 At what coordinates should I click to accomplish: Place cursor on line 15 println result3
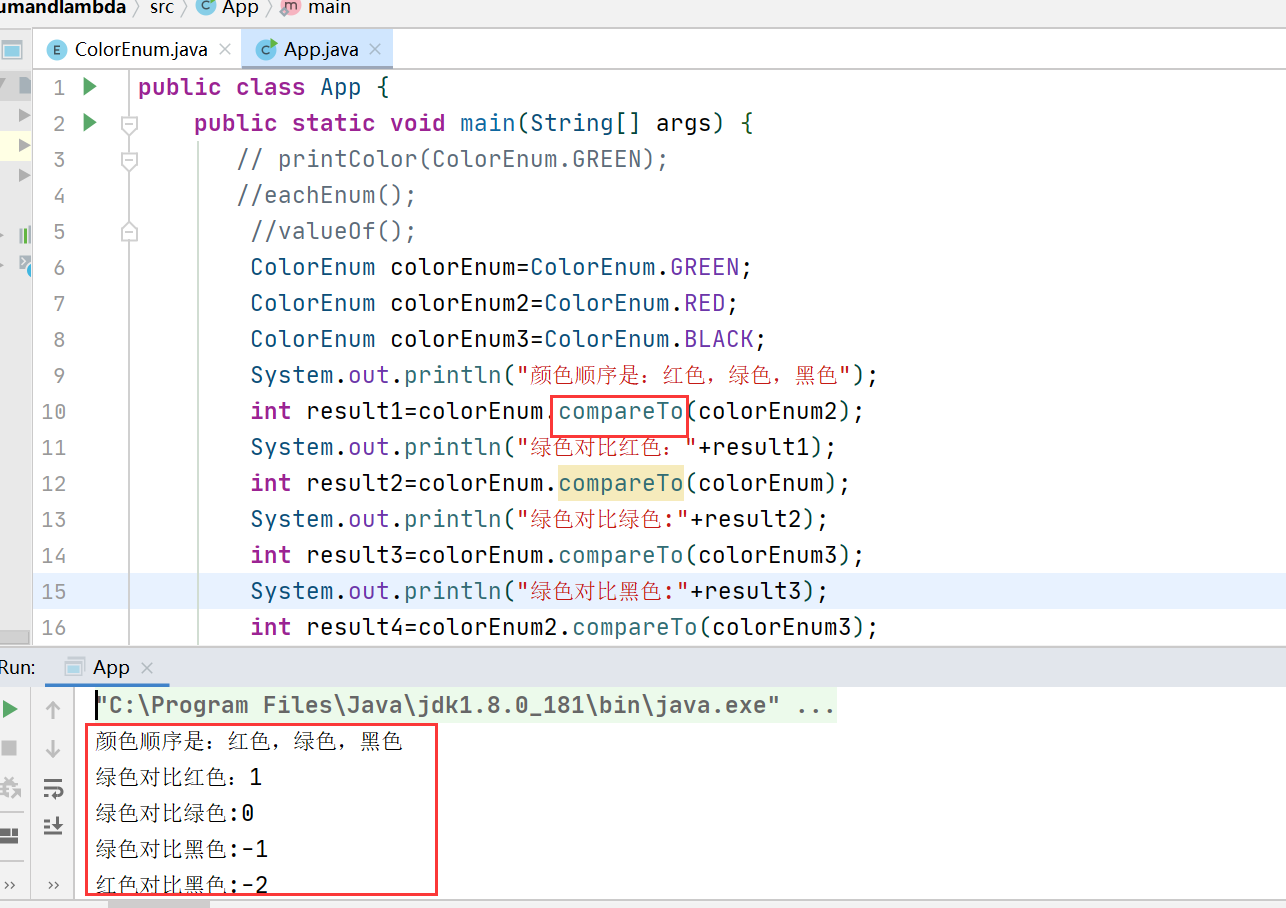coord(540,591)
